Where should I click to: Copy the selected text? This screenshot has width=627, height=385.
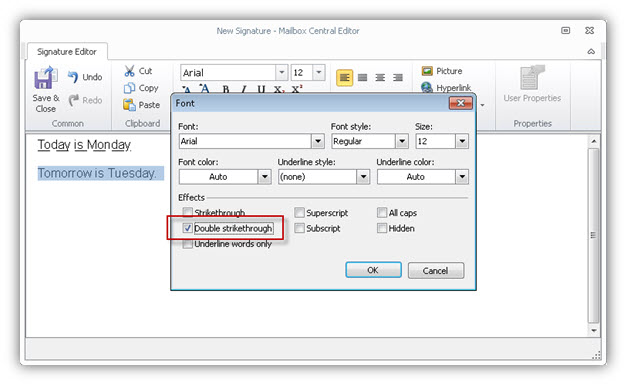pos(141,88)
